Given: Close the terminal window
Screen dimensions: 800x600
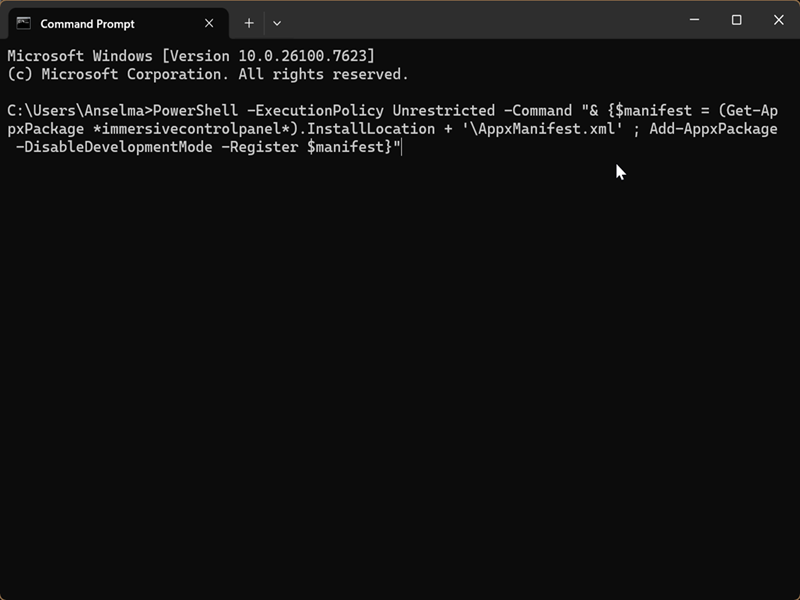Looking at the screenshot, I should pos(778,20).
